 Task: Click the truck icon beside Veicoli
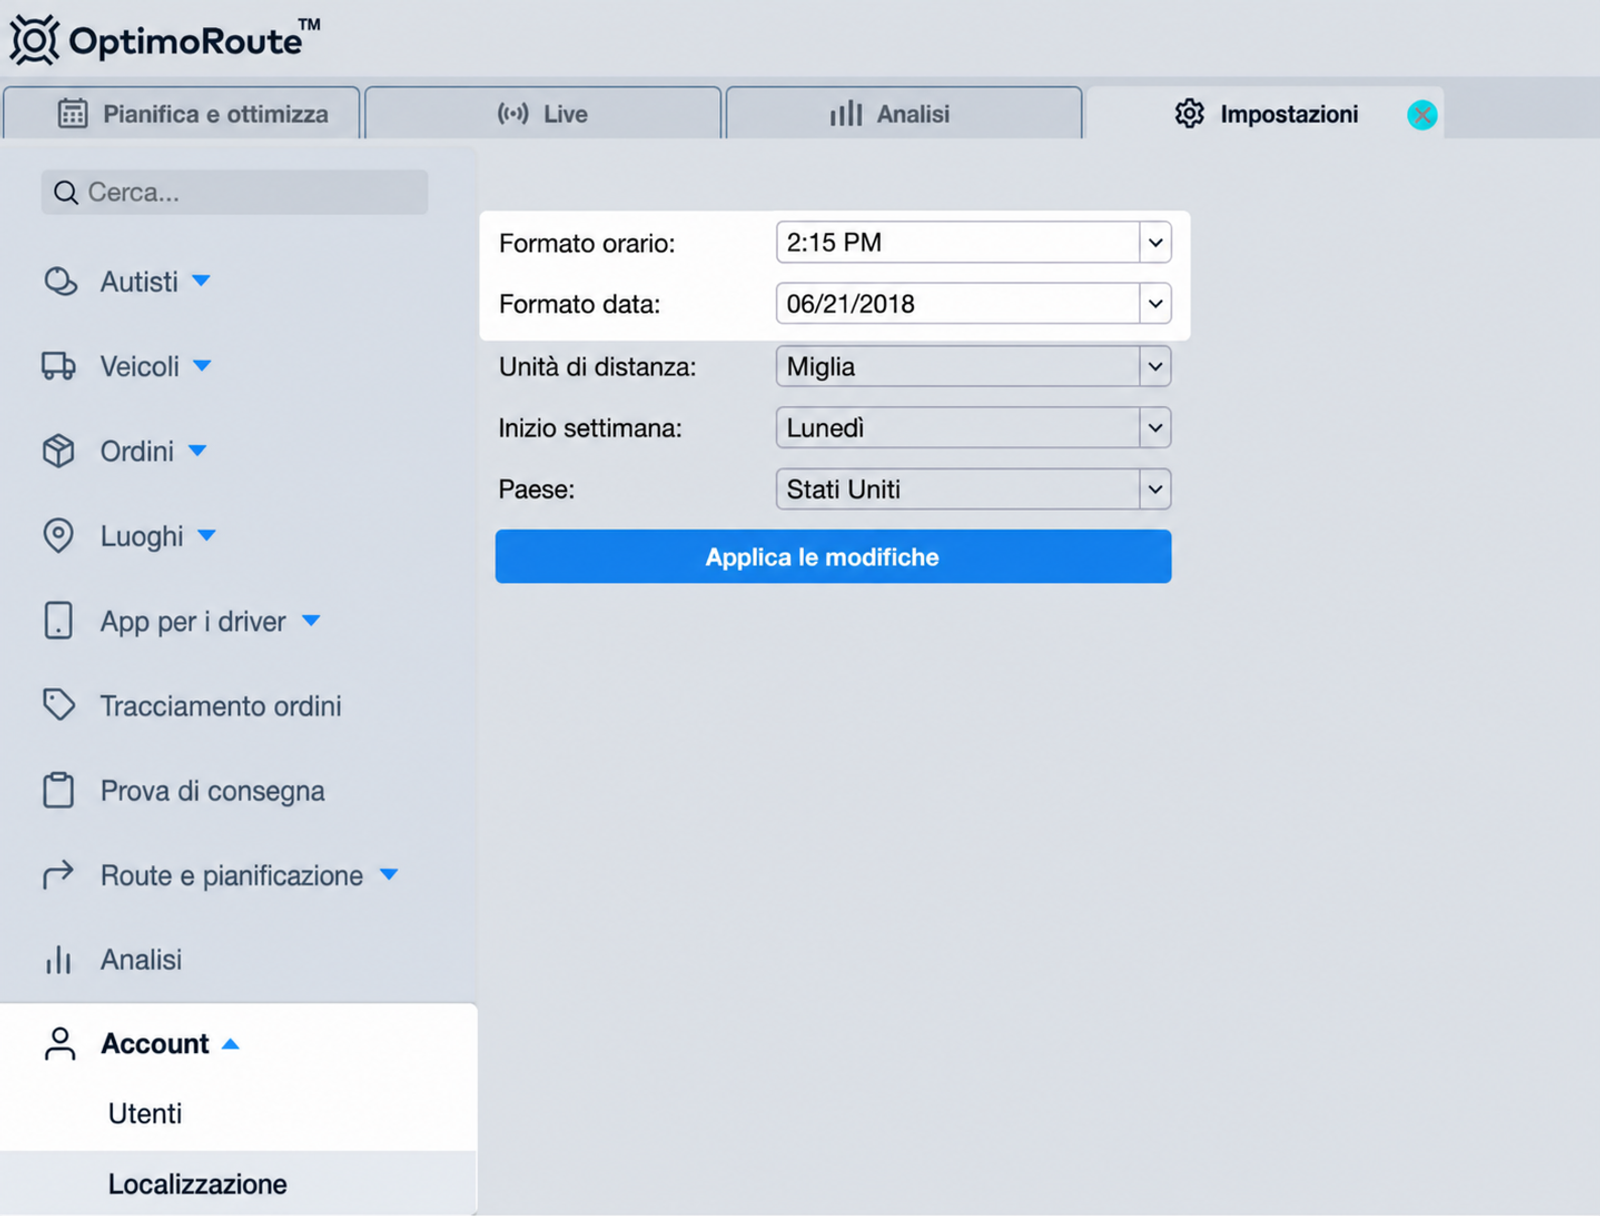click(x=58, y=366)
